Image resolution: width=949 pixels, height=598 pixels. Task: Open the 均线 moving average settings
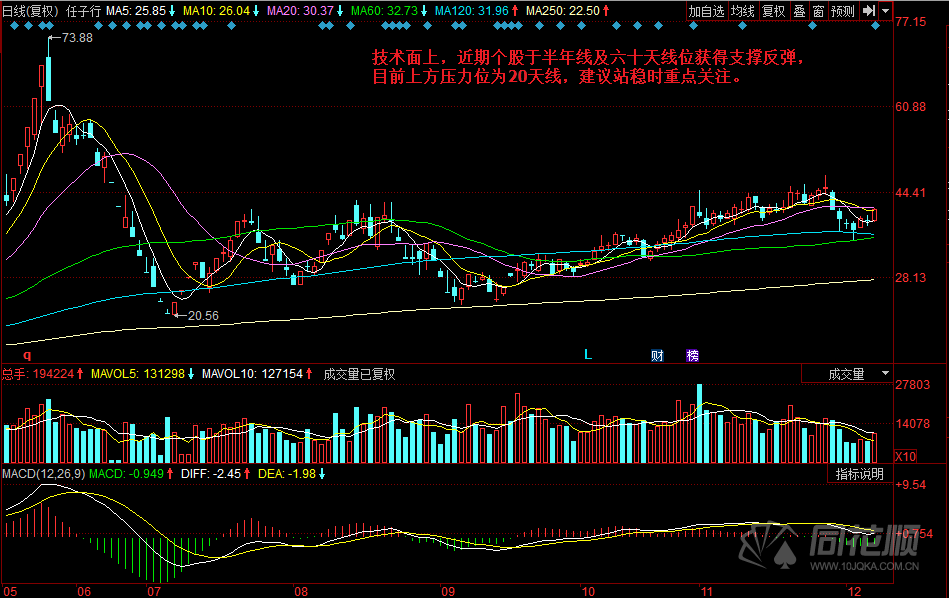point(742,11)
